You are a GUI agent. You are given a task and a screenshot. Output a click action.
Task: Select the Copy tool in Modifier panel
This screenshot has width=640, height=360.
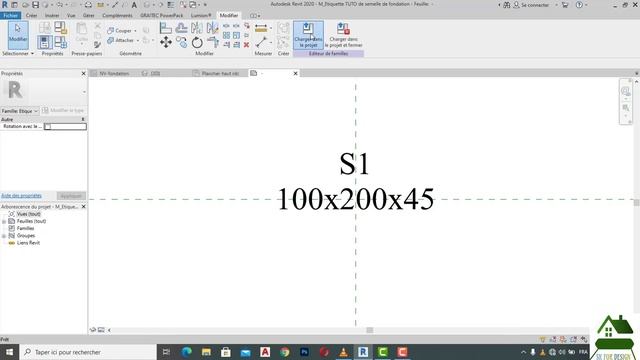coord(181,42)
